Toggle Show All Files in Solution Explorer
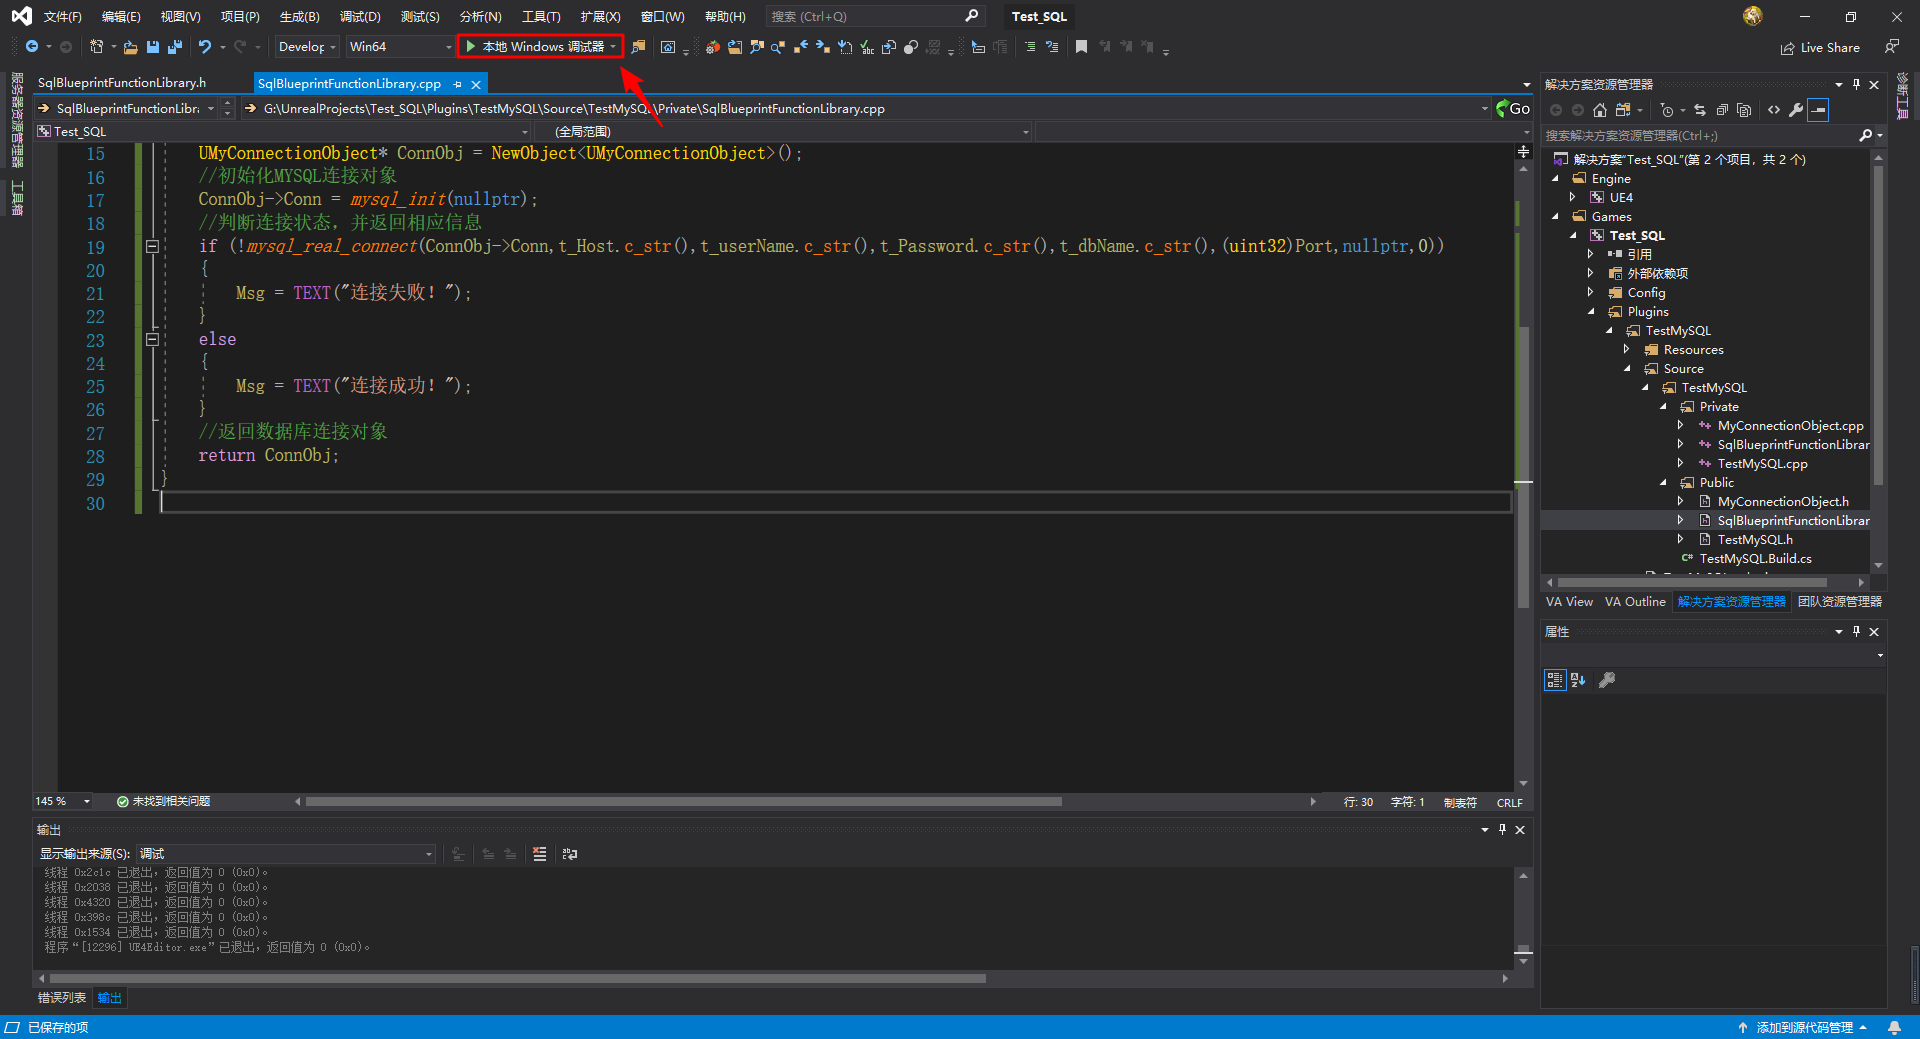 coord(1624,110)
